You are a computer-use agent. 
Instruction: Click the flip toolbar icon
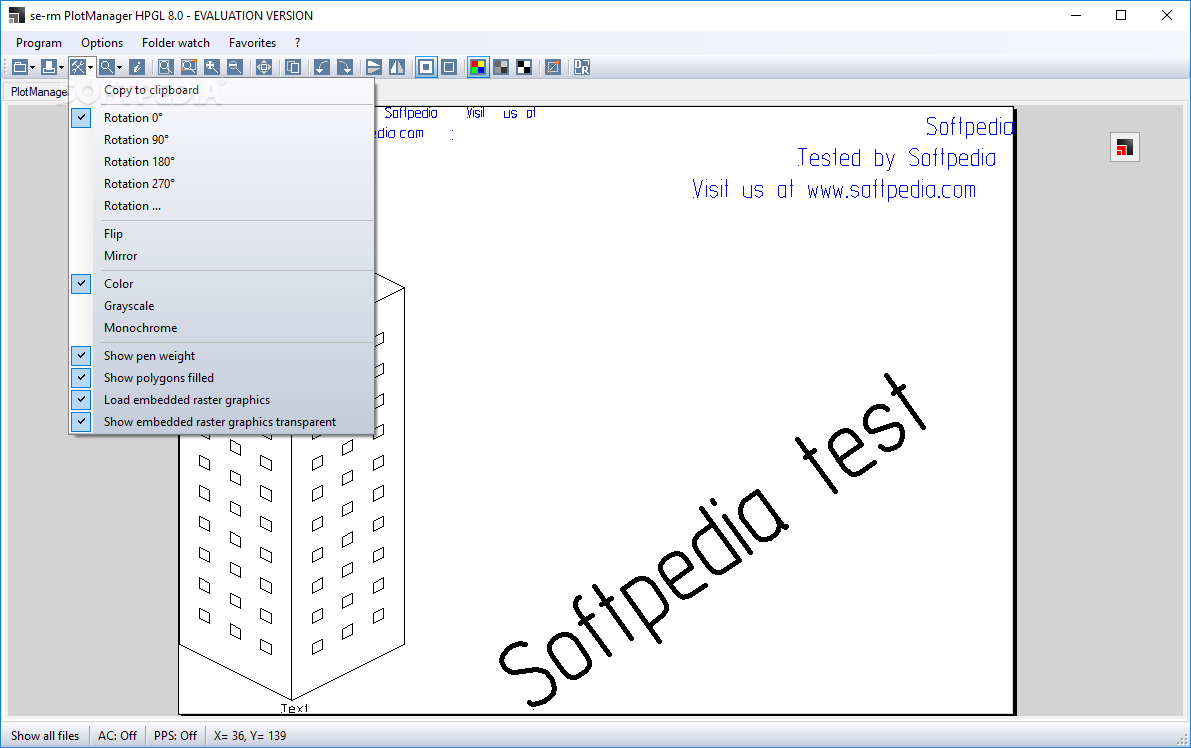point(374,68)
